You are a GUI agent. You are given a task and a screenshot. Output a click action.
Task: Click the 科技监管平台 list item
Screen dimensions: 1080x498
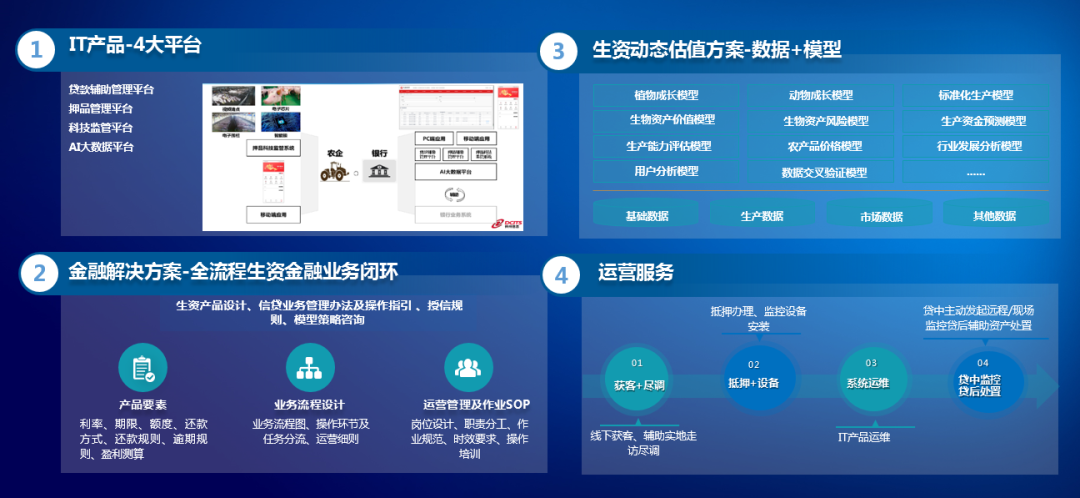pos(101,128)
